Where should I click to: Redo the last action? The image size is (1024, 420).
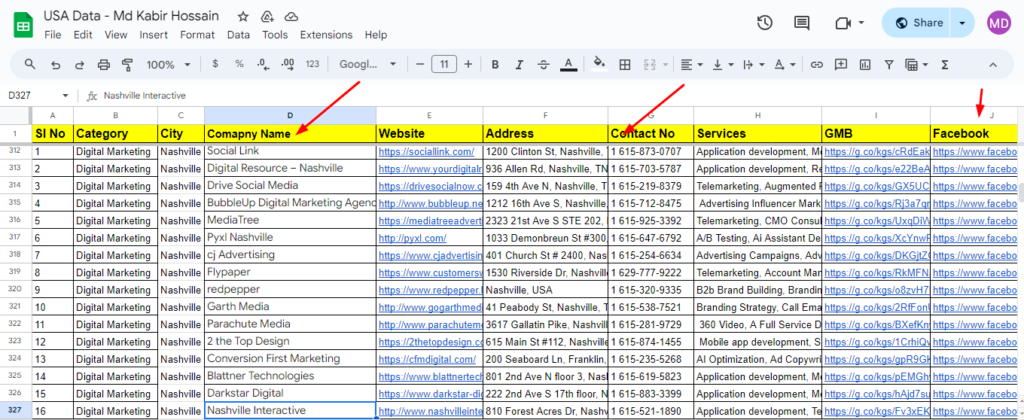pyautogui.click(x=79, y=64)
